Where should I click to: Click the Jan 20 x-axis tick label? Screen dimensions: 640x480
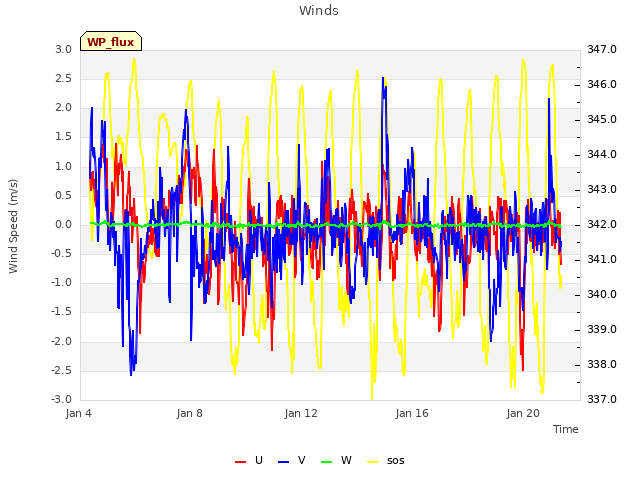pos(523,413)
